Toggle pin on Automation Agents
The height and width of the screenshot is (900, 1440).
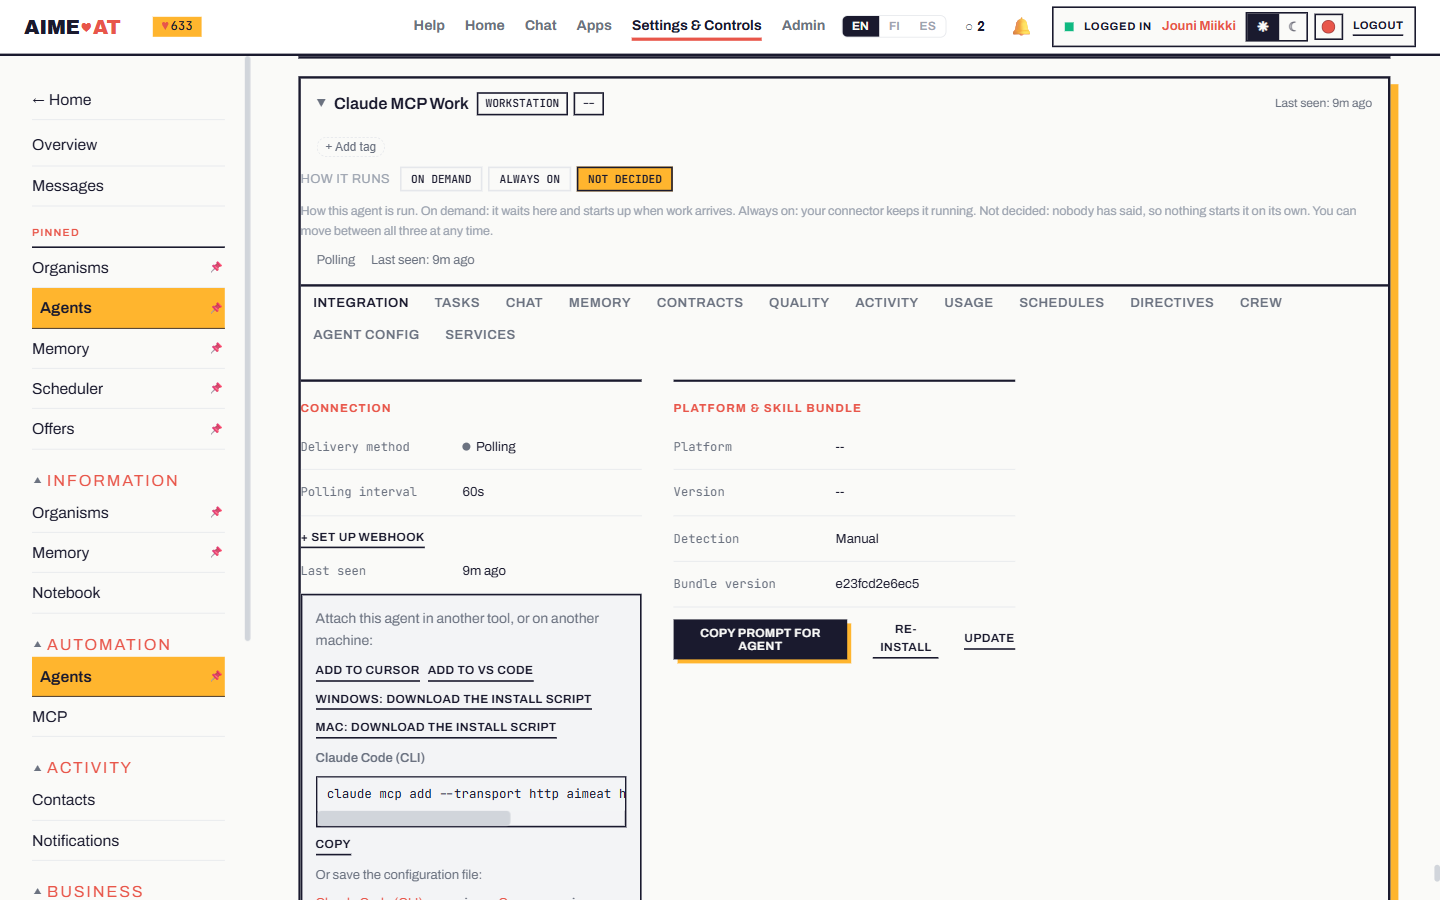pyautogui.click(x=216, y=676)
